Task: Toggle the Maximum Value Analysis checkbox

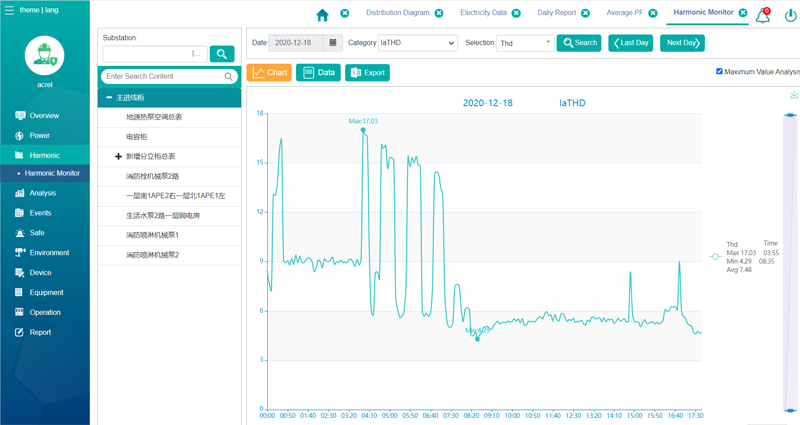Action: click(719, 72)
